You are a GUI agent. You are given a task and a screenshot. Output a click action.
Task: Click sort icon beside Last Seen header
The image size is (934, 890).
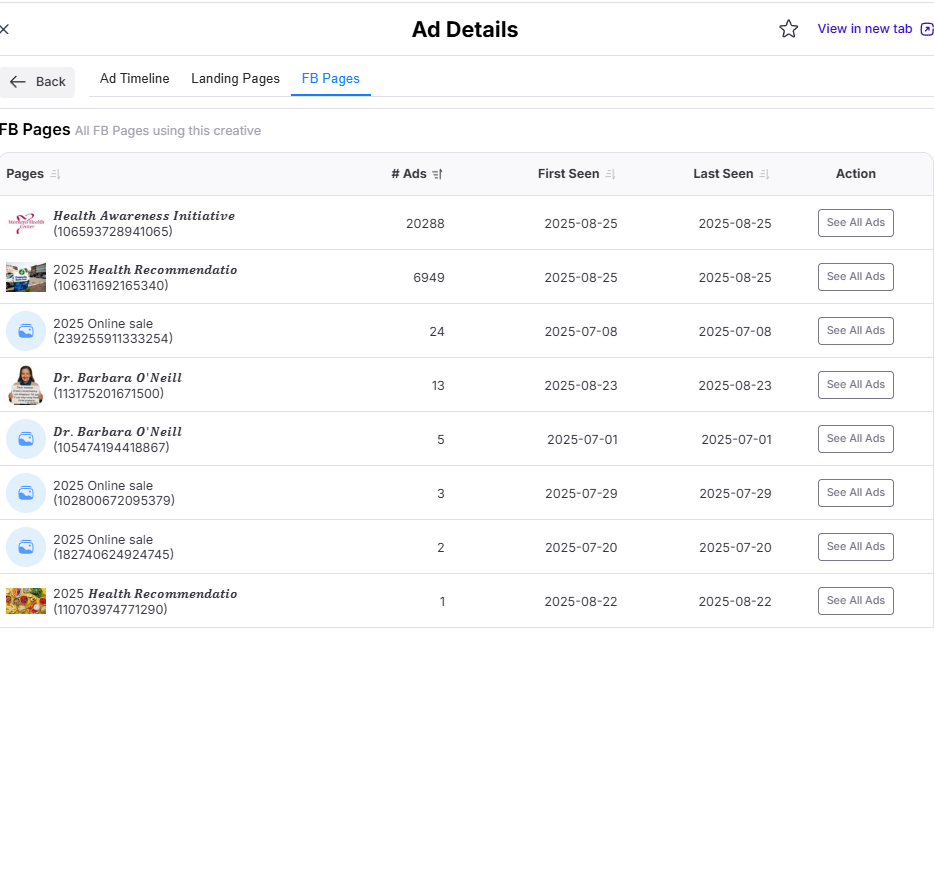(x=764, y=174)
